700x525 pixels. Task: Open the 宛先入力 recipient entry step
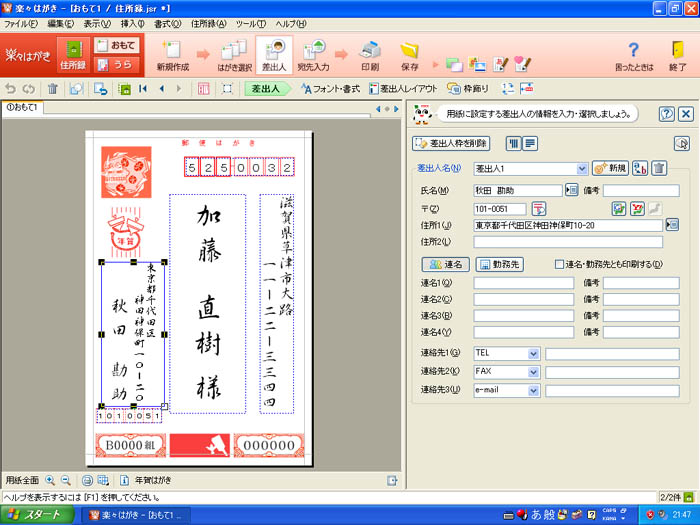coord(314,56)
